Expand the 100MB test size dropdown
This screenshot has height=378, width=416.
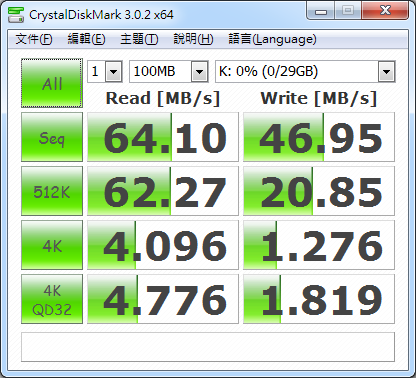(x=199, y=71)
